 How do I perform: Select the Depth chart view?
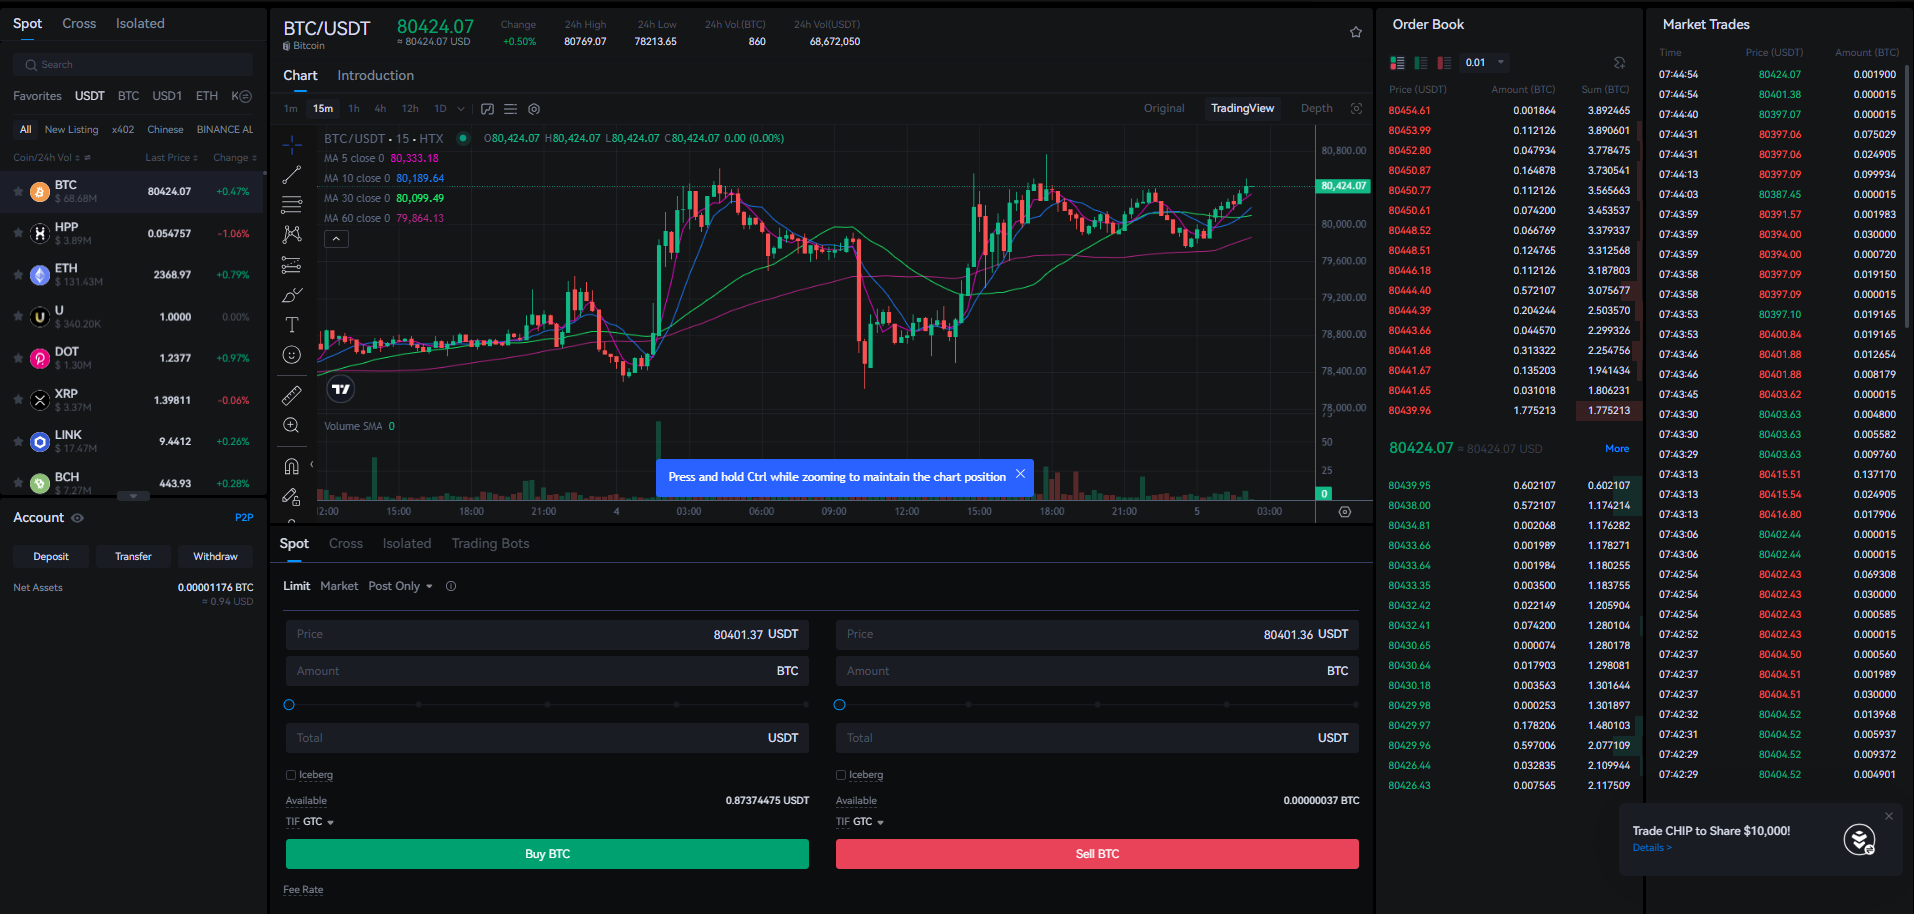1316,108
